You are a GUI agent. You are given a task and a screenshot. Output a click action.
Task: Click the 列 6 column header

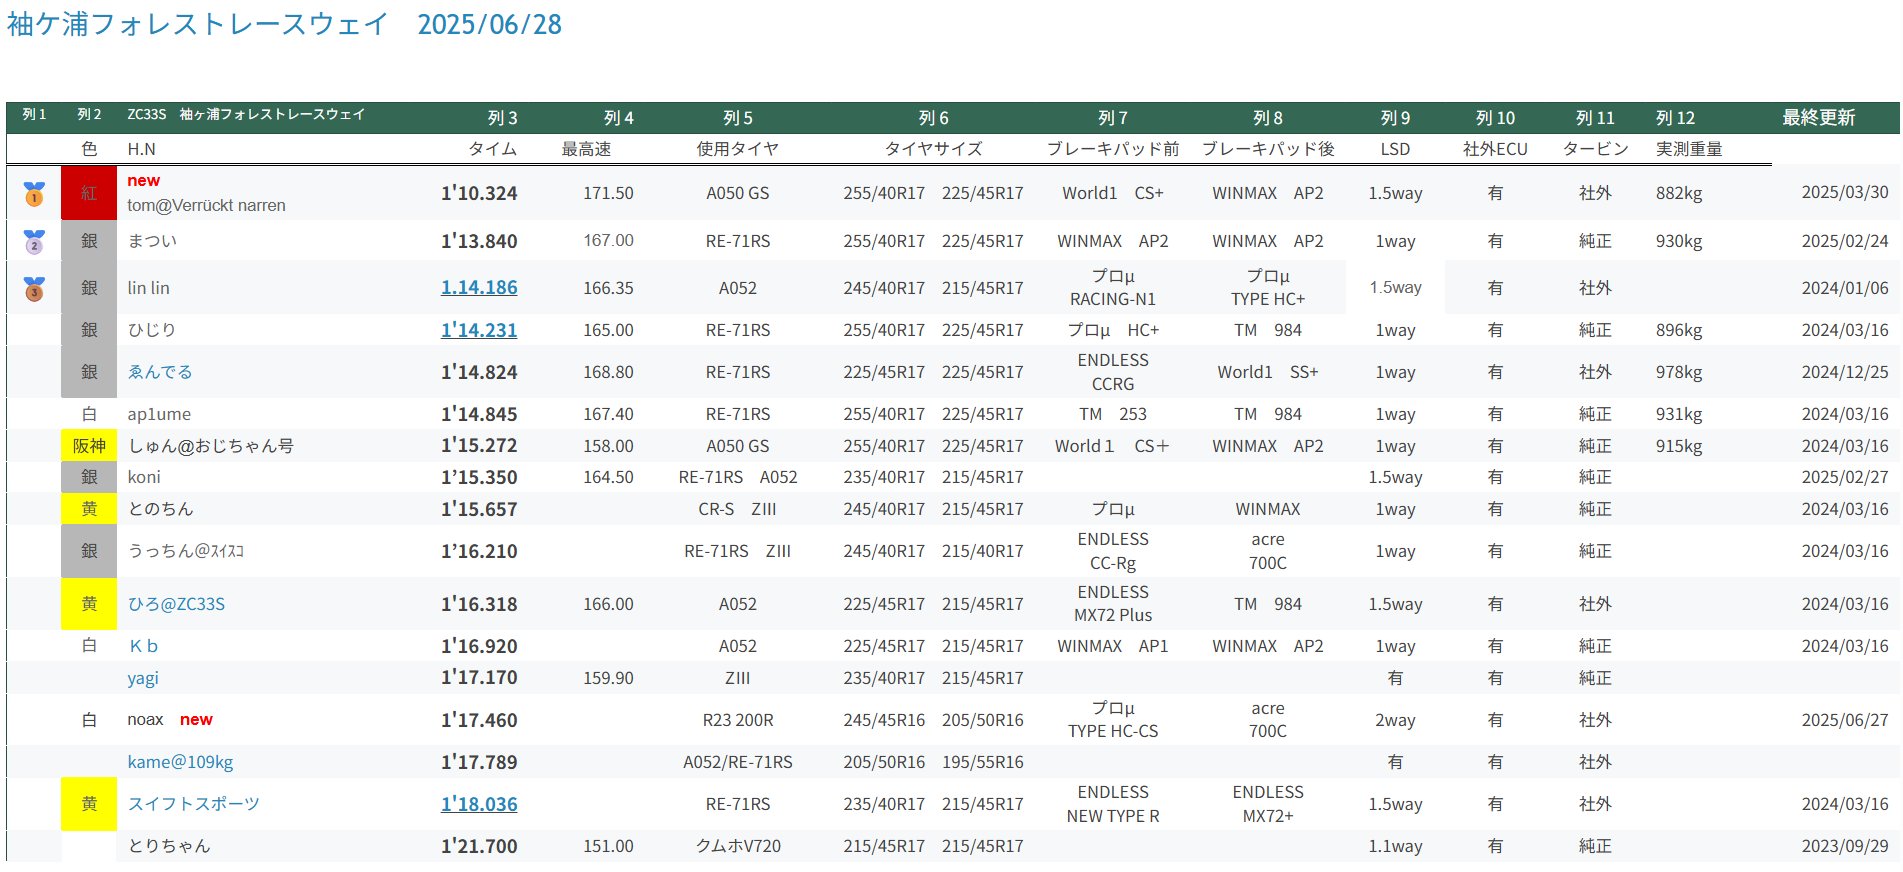pyautogui.click(x=933, y=118)
